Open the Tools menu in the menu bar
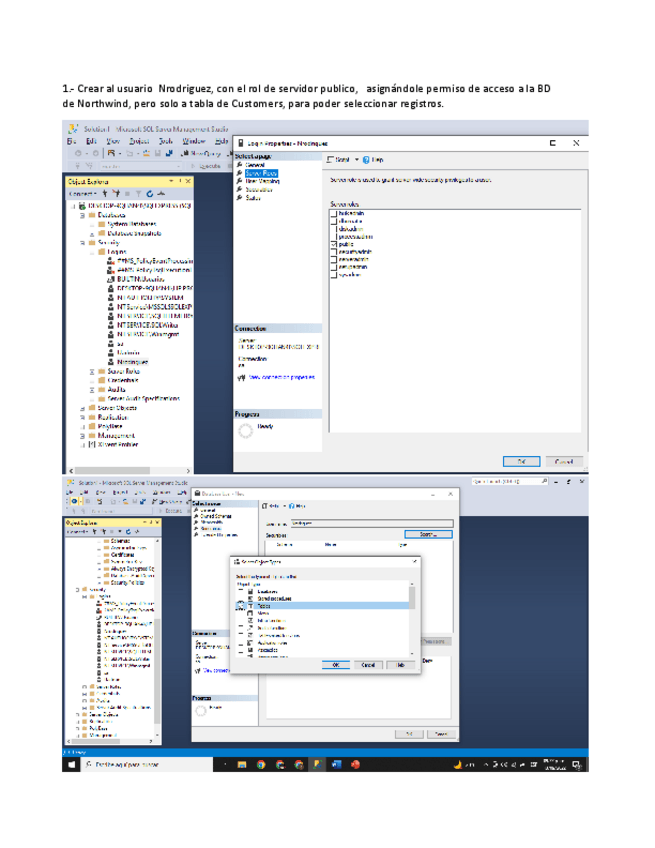The width and height of the screenshot is (655, 848). tap(166, 141)
